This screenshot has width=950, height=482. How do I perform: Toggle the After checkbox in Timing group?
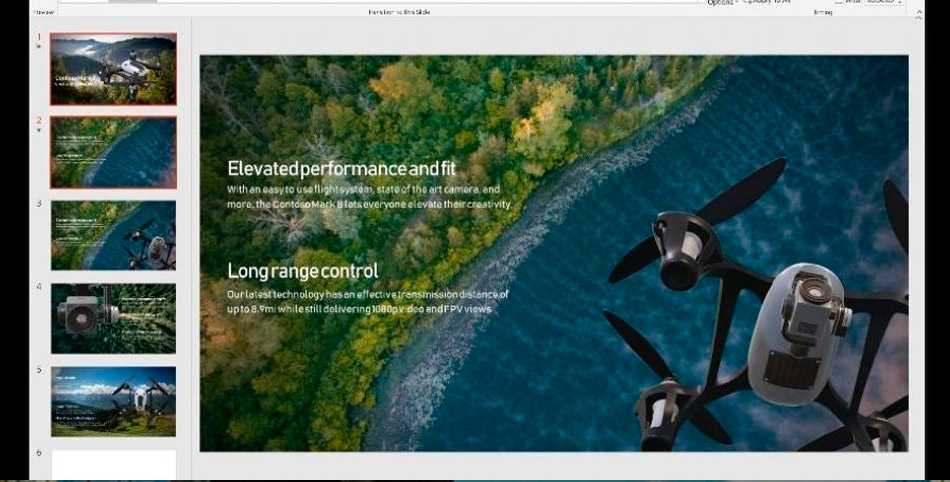pyautogui.click(x=839, y=2)
